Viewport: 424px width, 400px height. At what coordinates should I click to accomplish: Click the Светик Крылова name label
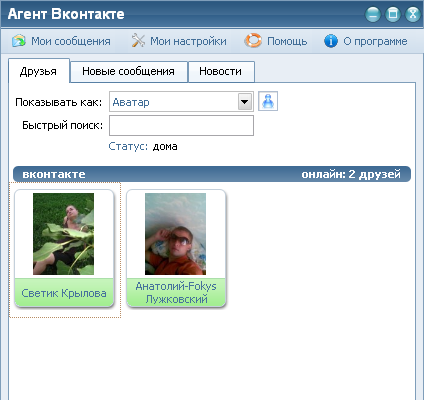tap(64, 293)
